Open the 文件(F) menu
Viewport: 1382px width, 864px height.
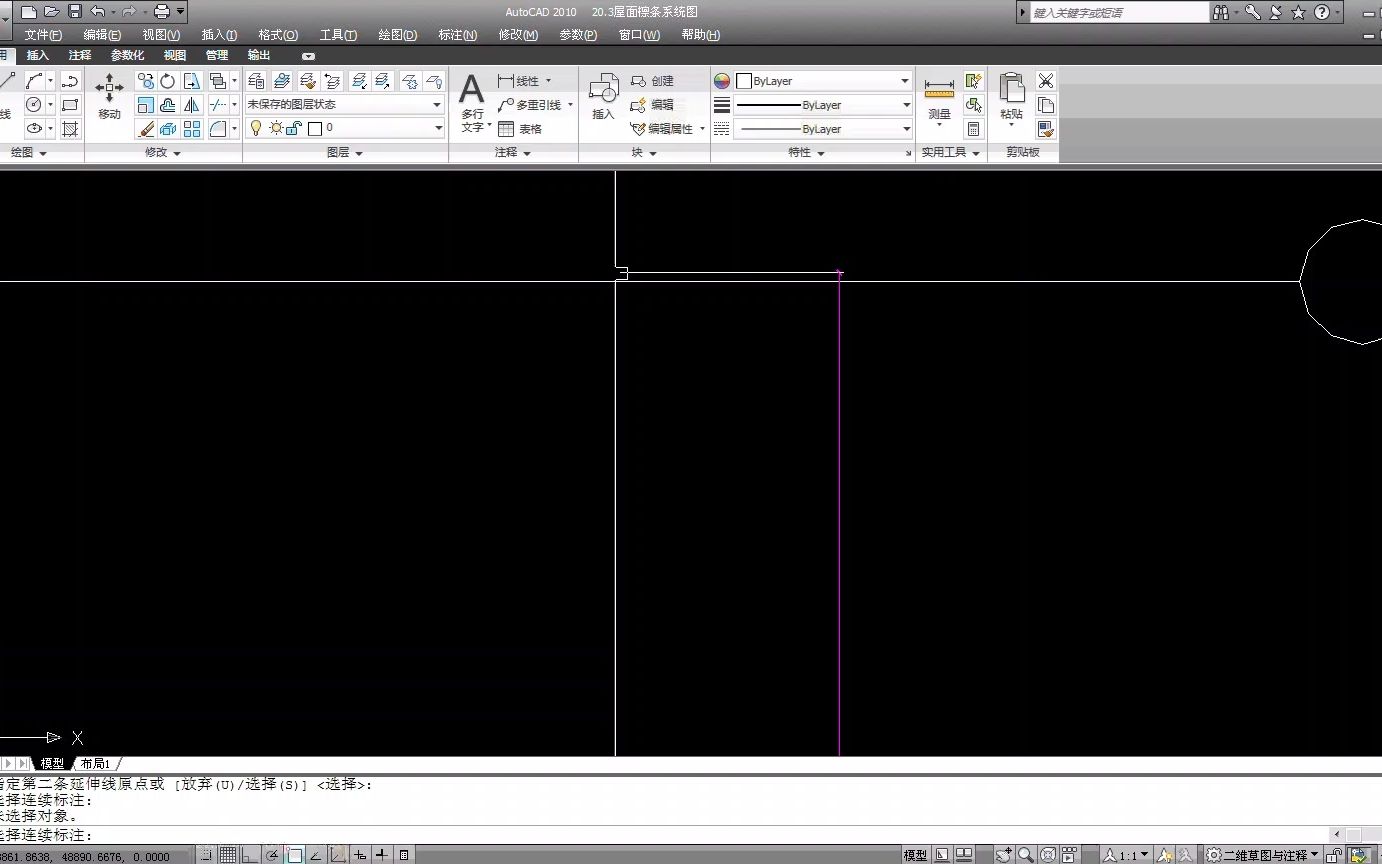point(43,34)
